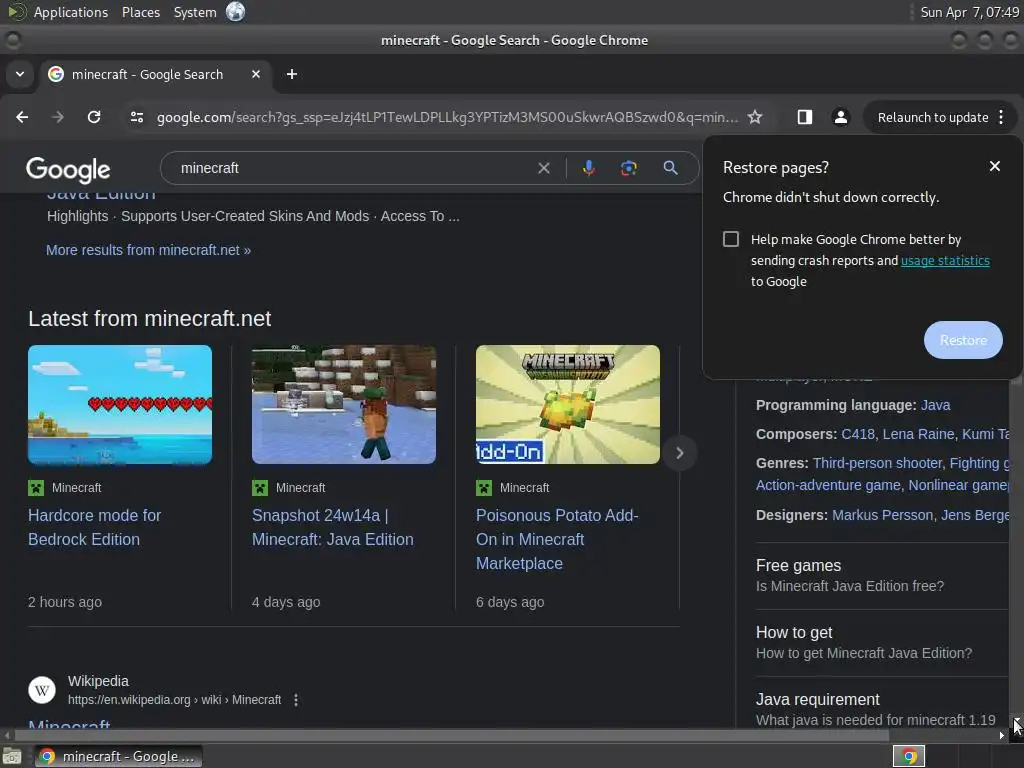Click the snowy Snapshot 24w14a thumbnail
The height and width of the screenshot is (768, 1024).
(x=344, y=404)
